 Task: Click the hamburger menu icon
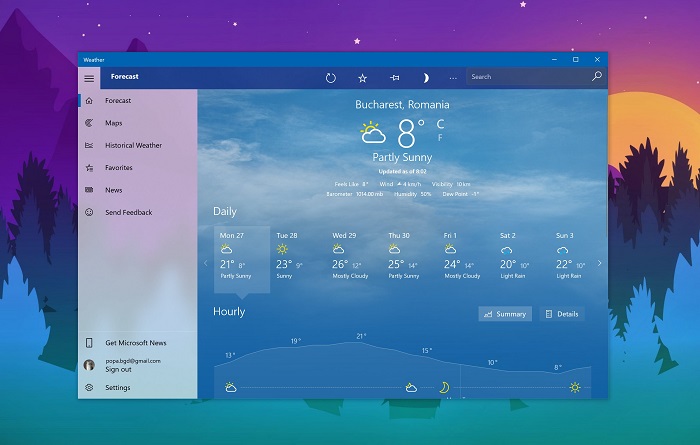(x=89, y=77)
